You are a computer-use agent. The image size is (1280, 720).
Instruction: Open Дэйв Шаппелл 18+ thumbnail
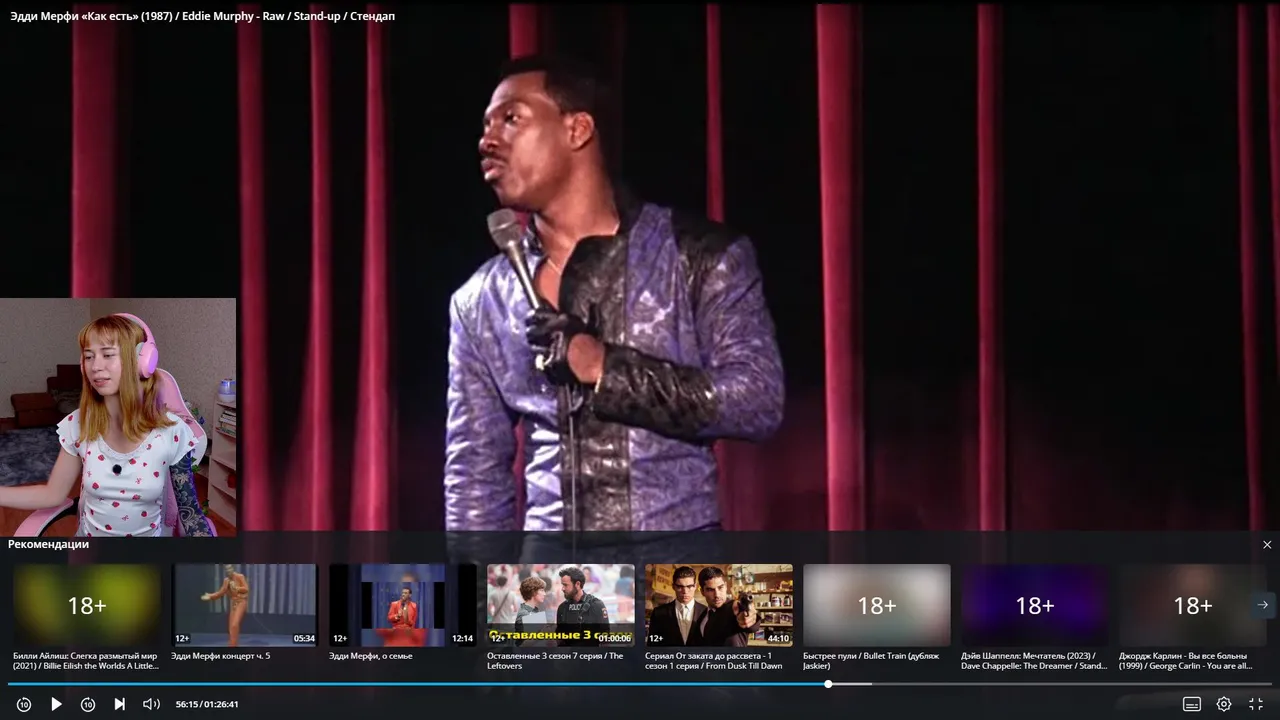pyautogui.click(x=1035, y=605)
